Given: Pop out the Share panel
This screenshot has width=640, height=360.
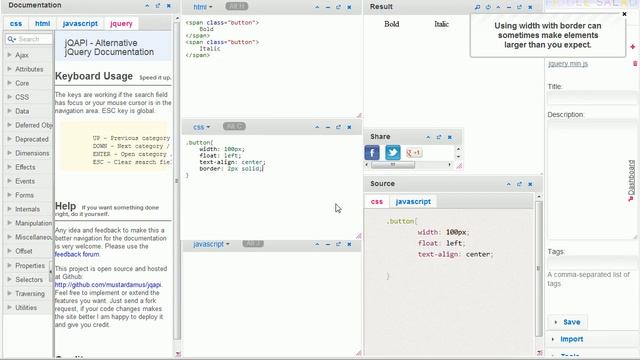Looking at the screenshot, I should tap(439, 137).
